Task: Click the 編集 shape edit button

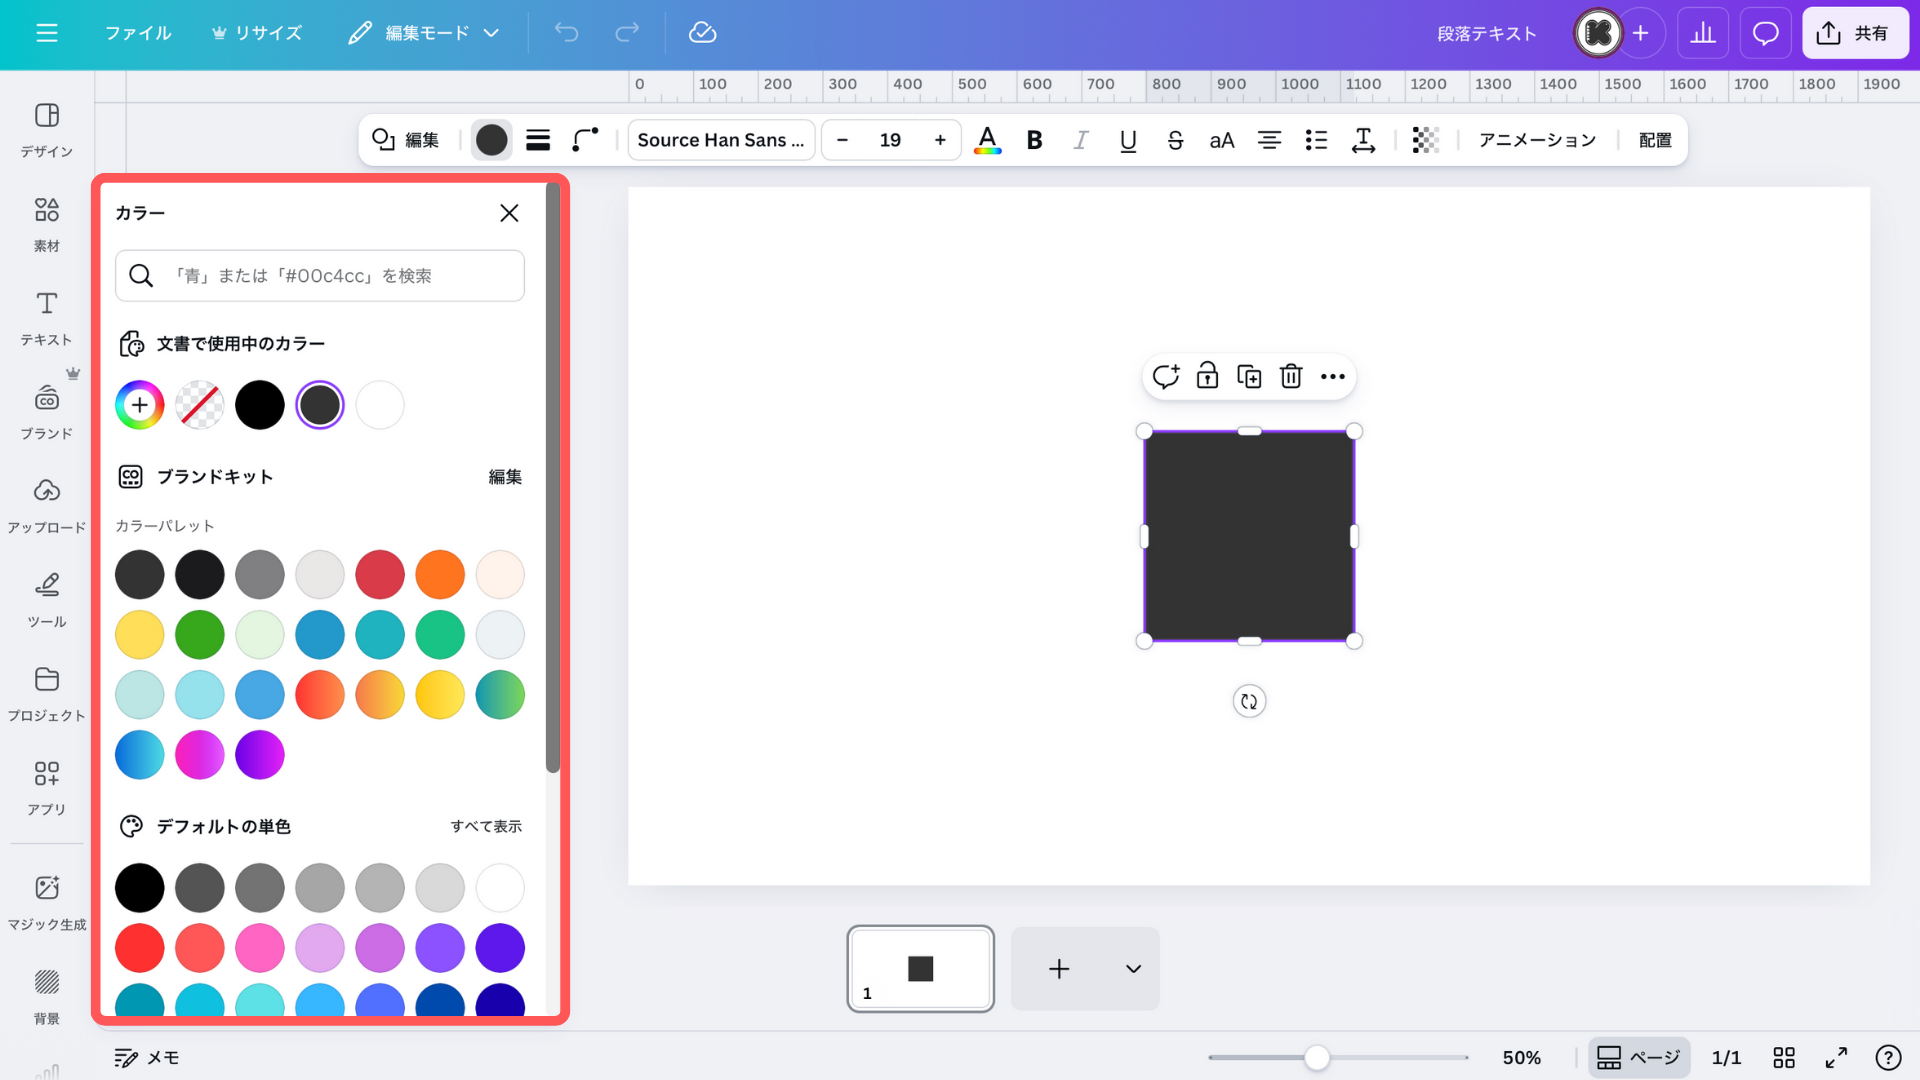Action: pos(406,140)
